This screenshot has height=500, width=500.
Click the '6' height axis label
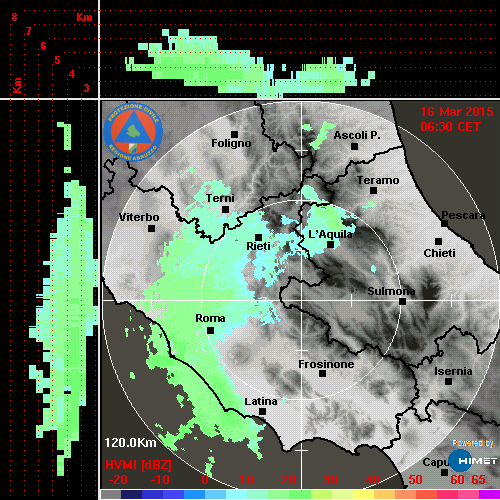click(x=43, y=46)
